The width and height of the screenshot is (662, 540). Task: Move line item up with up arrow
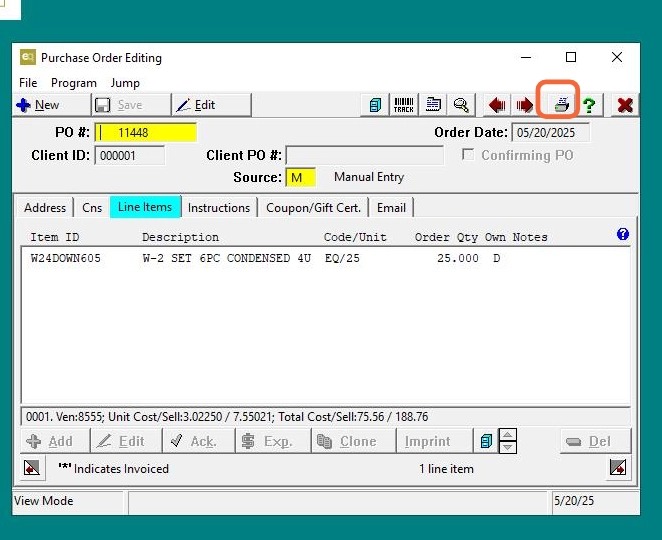coord(508,434)
